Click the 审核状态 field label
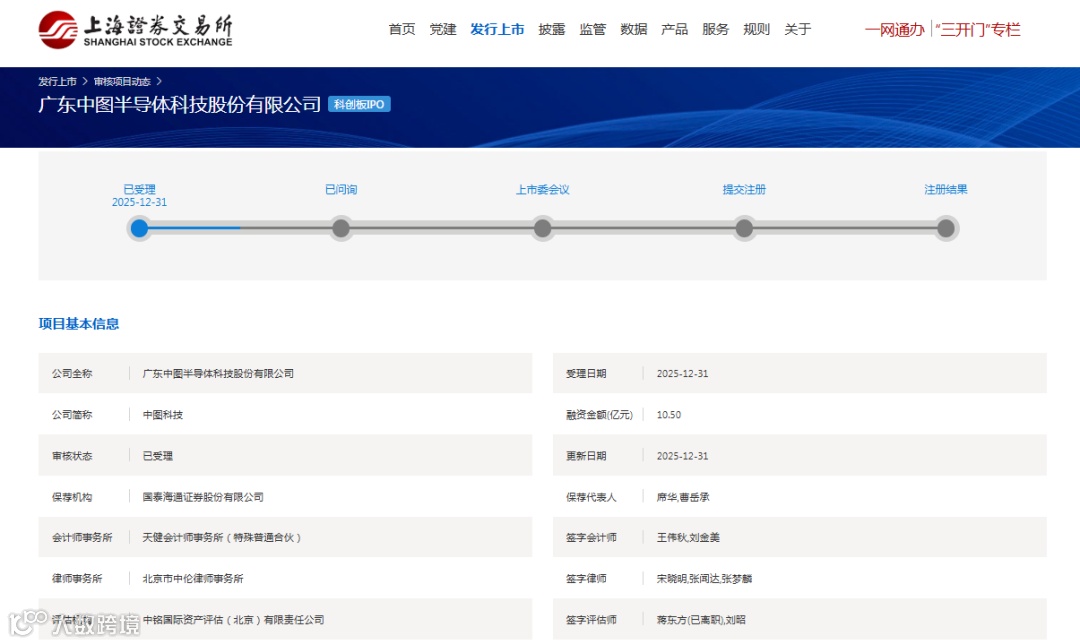The width and height of the screenshot is (1080, 644). 72,456
